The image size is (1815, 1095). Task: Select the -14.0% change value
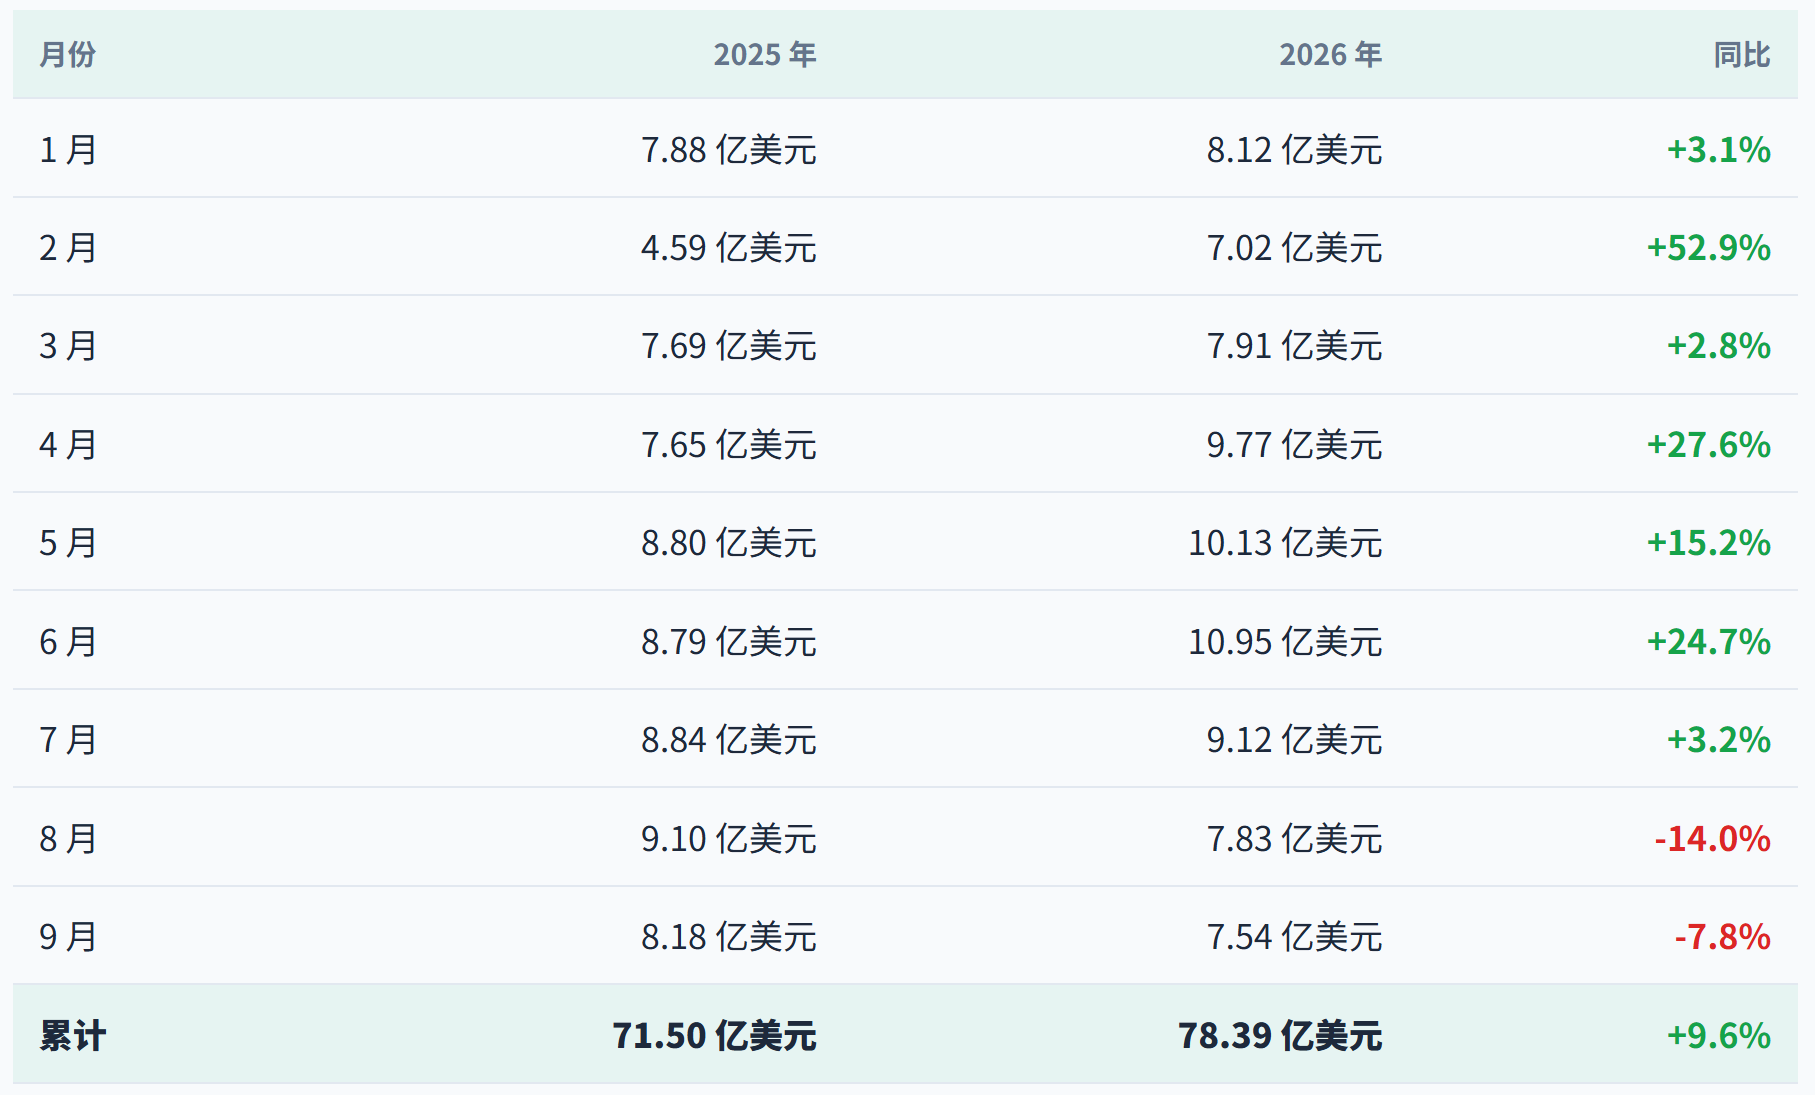[1712, 839]
